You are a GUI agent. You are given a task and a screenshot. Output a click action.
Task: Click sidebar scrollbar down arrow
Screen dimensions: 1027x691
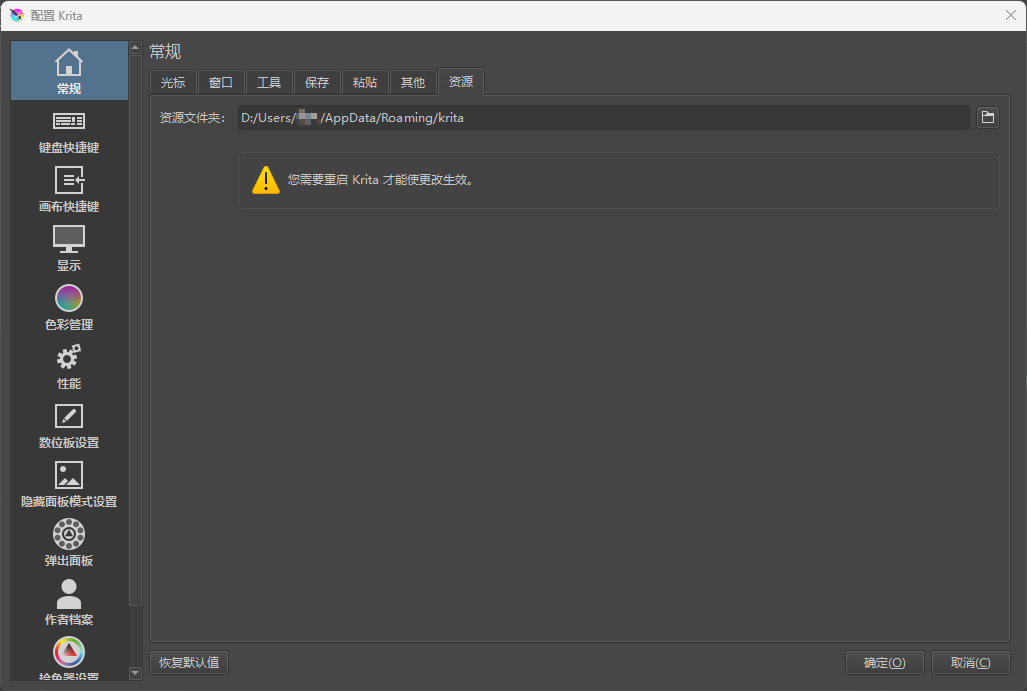click(136, 673)
